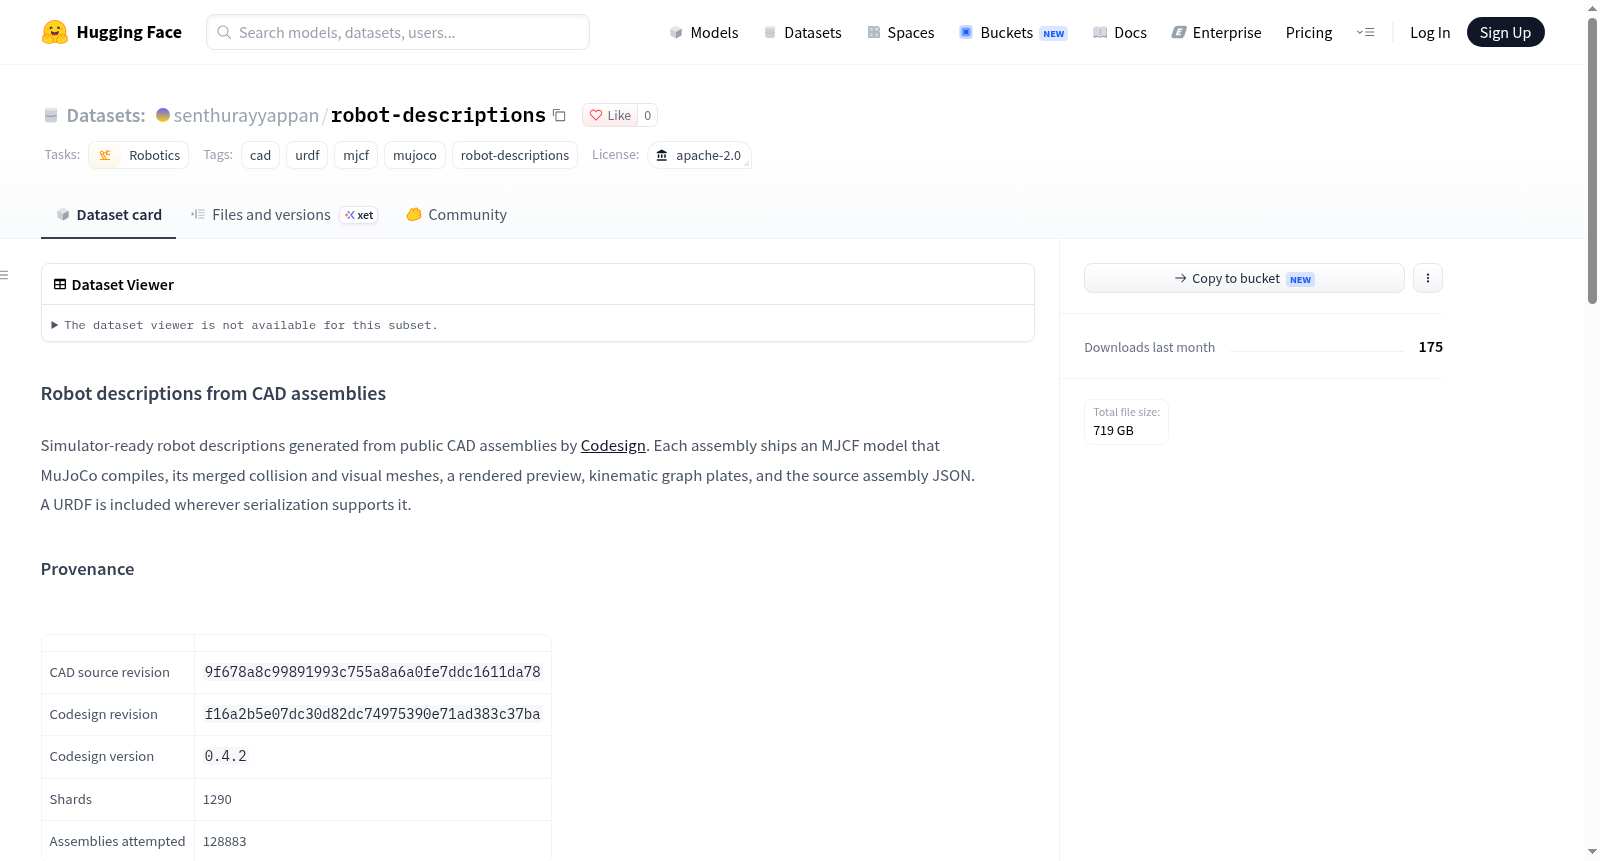1600x861 pixels.
Task: Click the Shards value 1290
Action: [x=217, y=799]
